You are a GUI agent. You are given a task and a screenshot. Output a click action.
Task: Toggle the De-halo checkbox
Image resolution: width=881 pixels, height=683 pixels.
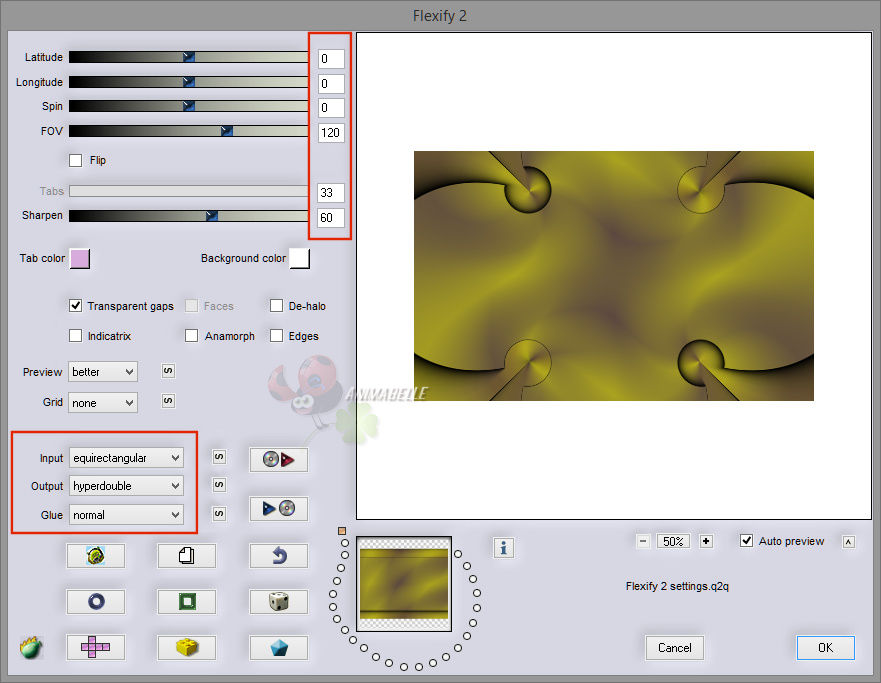coord(276,306)
